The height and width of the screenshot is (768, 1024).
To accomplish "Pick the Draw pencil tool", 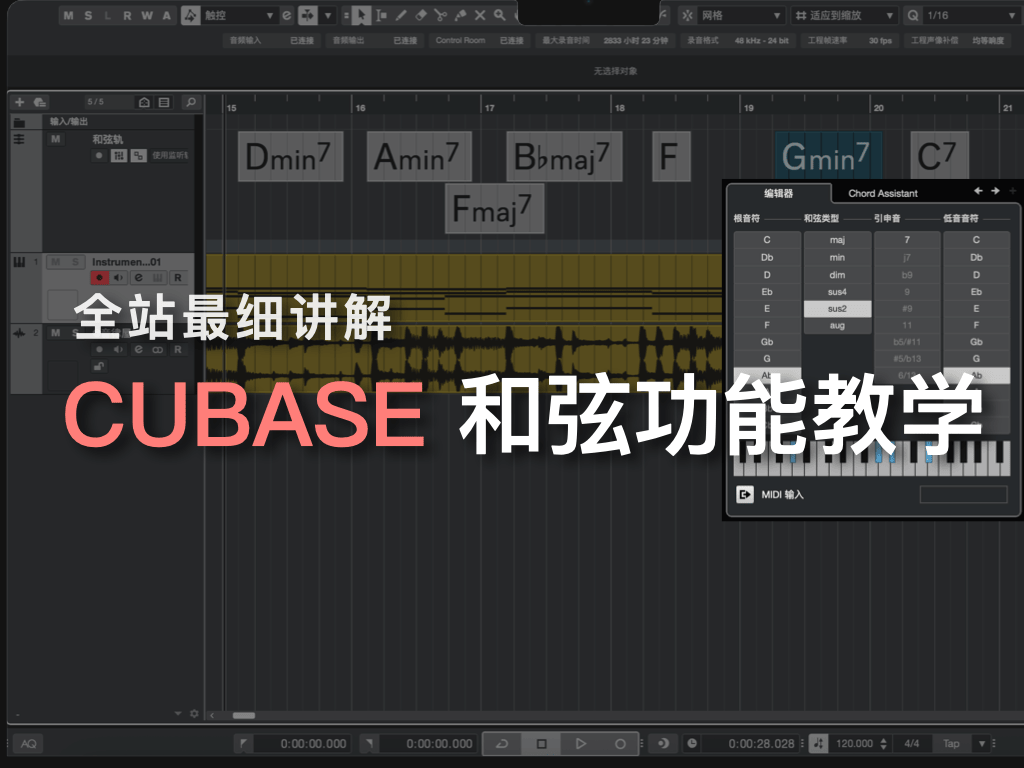I will pyautogui.click(x=401, y=16).
